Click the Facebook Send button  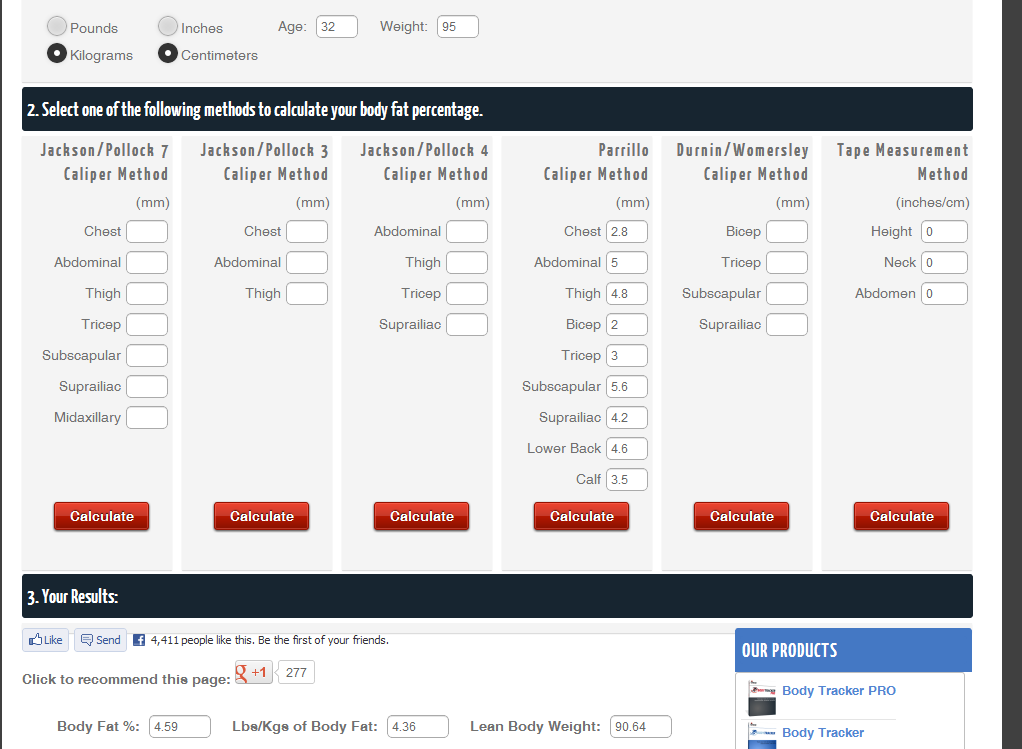pyautogui.click(x=100, y=640)
